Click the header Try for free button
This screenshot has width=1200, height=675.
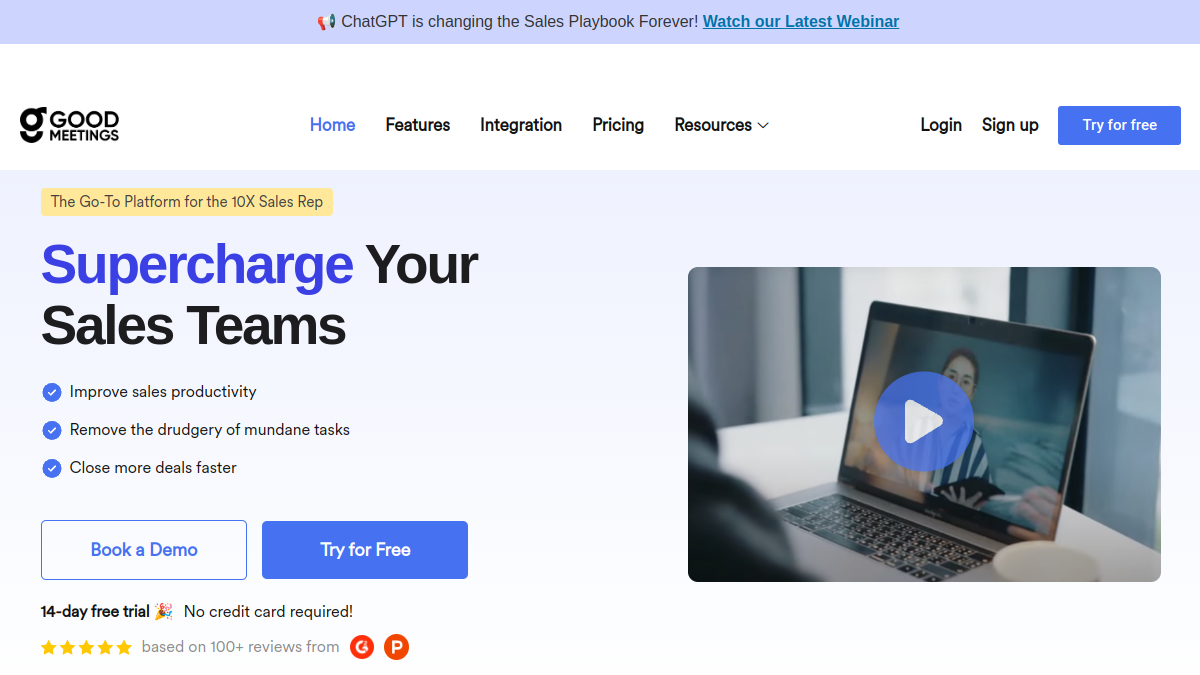pyautogui.click(x=1119, y=125)
